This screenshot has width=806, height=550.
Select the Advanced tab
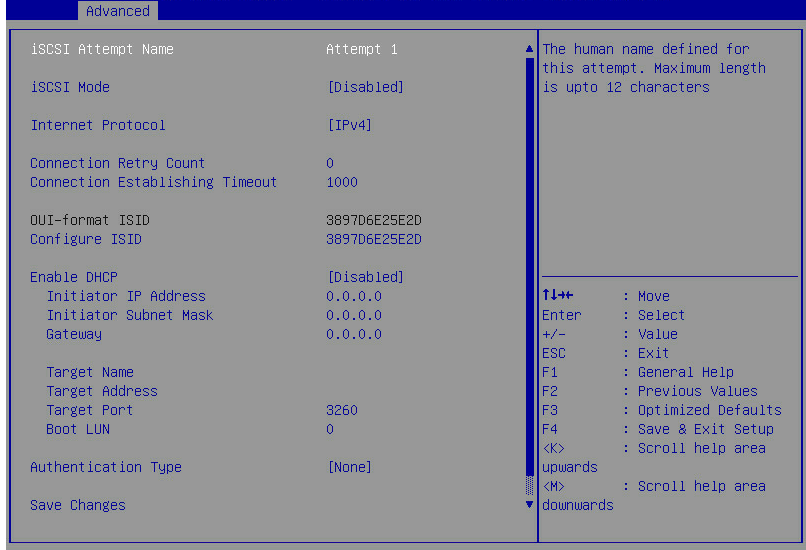click(x=118, y=11)
